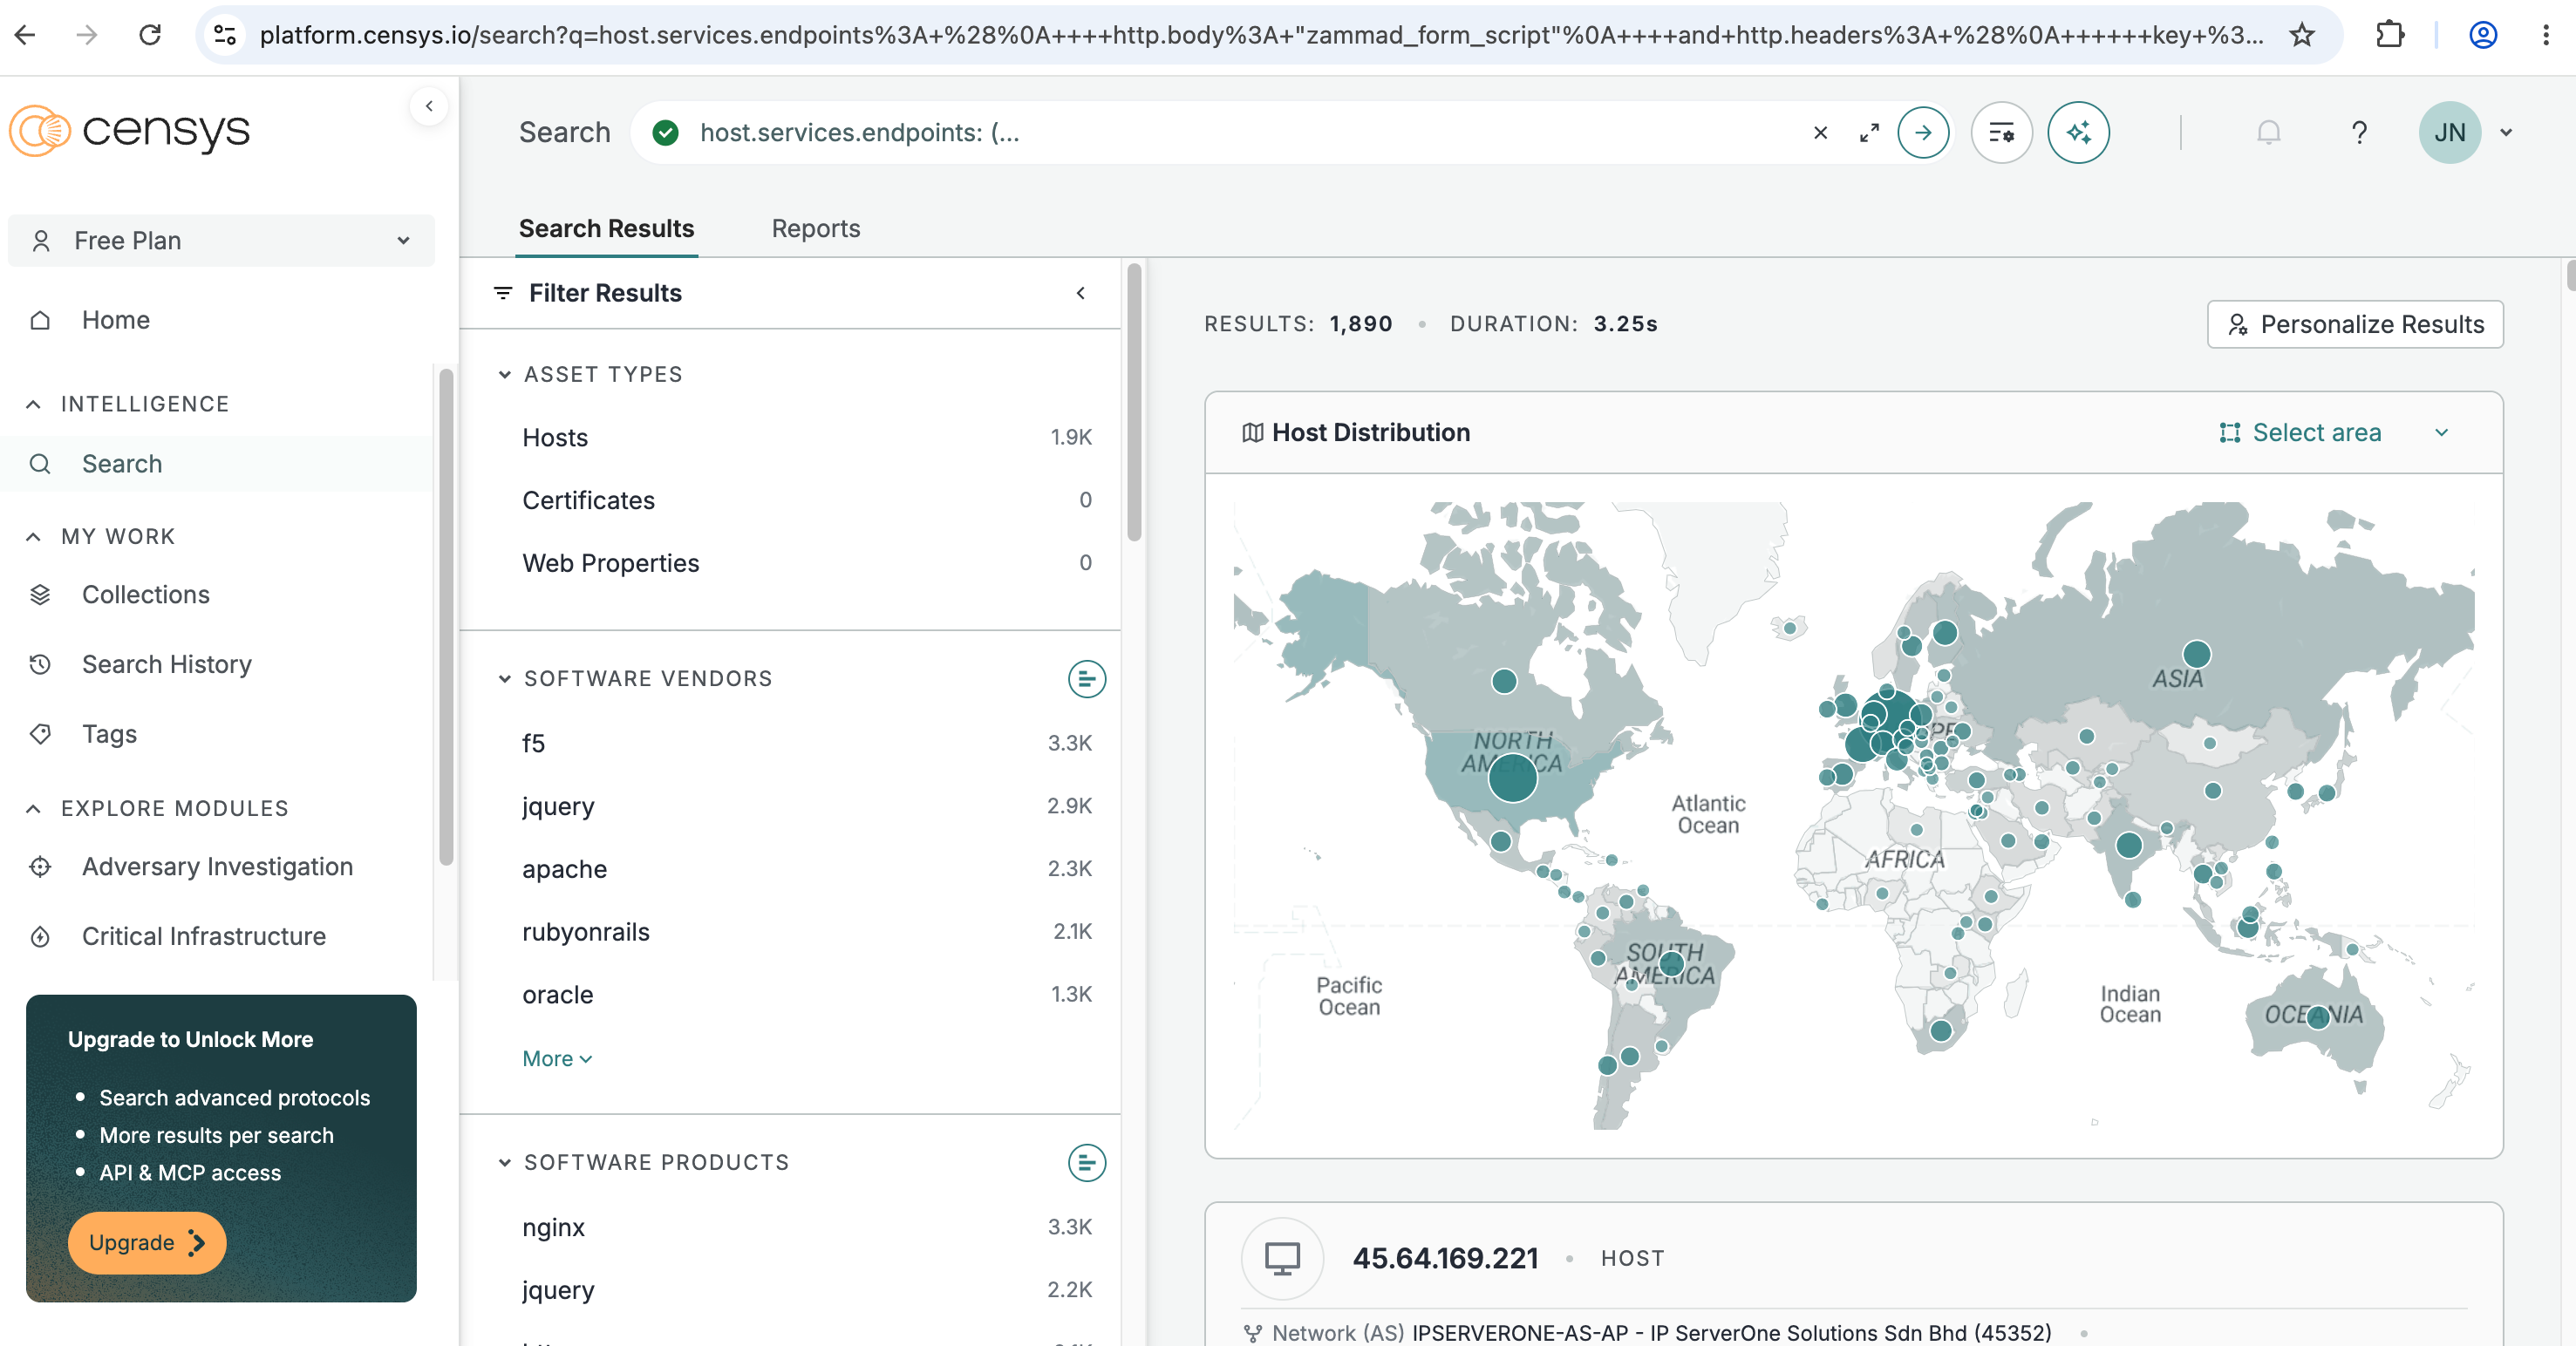Open host 45.64.169.221
The image size is (2576, 1346).
click(x=1445, y=1259)
